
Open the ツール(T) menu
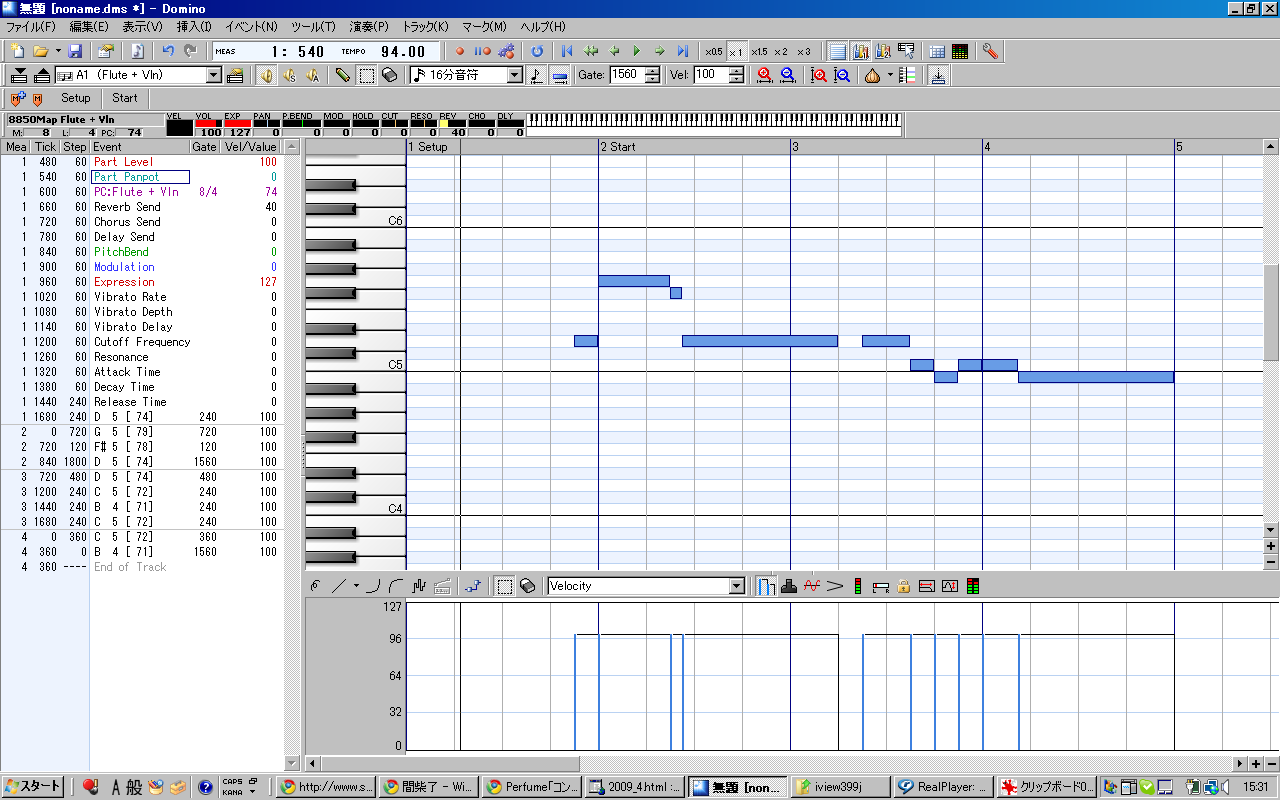(313, 26)
